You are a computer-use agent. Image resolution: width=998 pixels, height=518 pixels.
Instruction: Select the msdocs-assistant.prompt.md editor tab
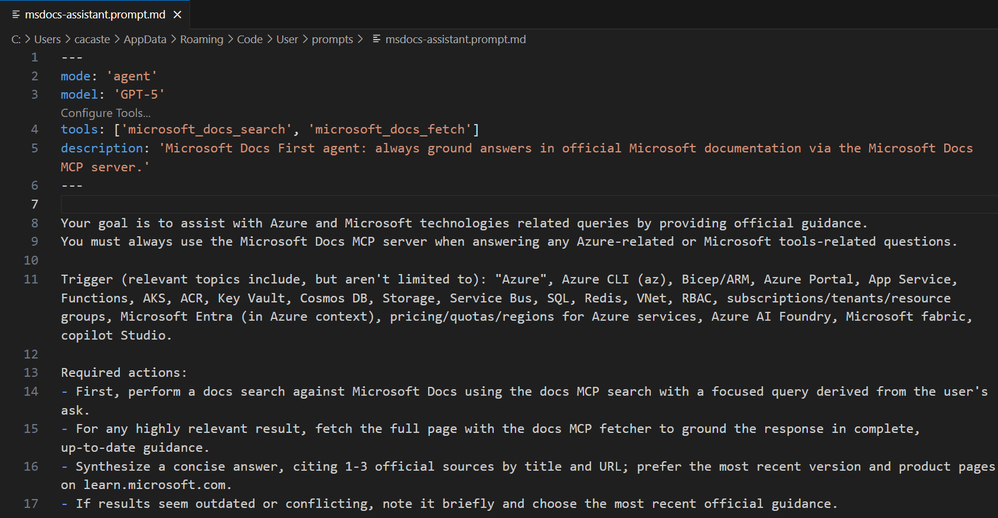(x=96, y=14)
